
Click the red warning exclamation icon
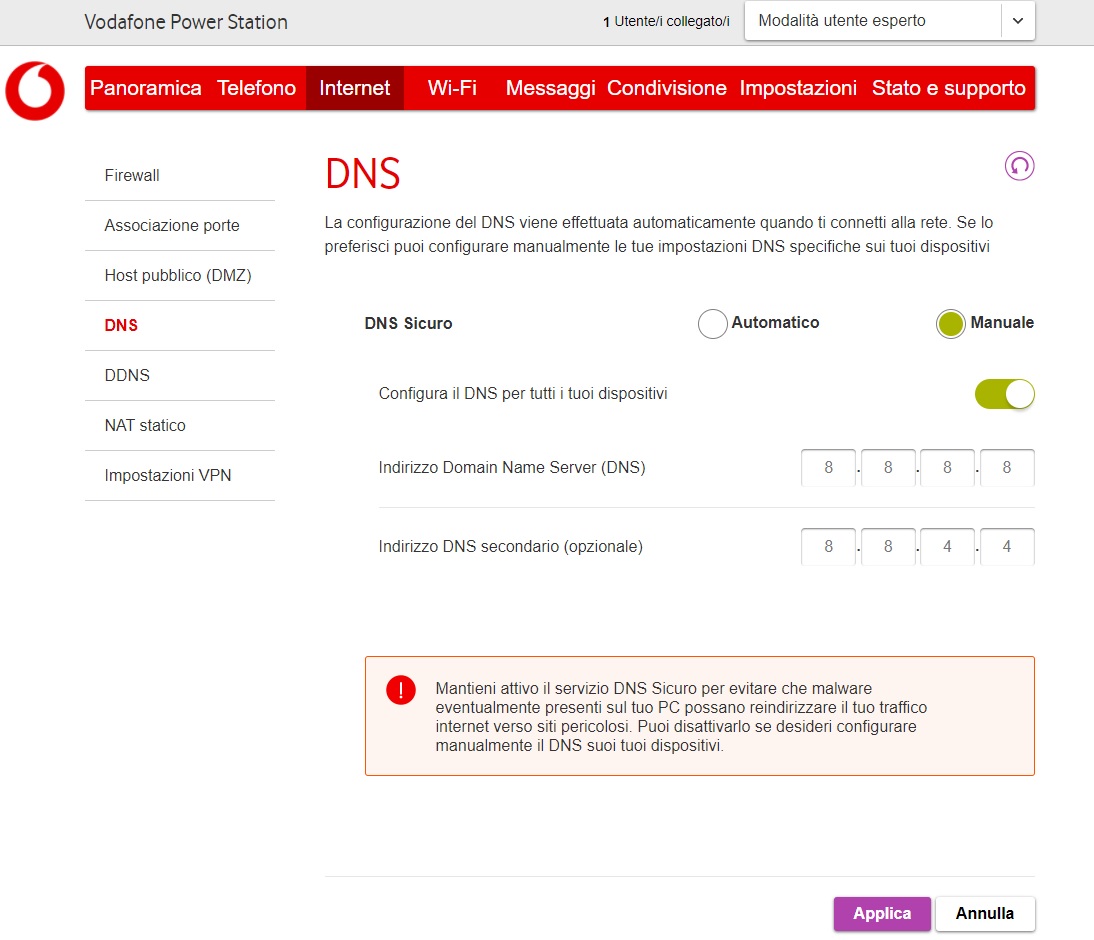(x=401, y=690)
